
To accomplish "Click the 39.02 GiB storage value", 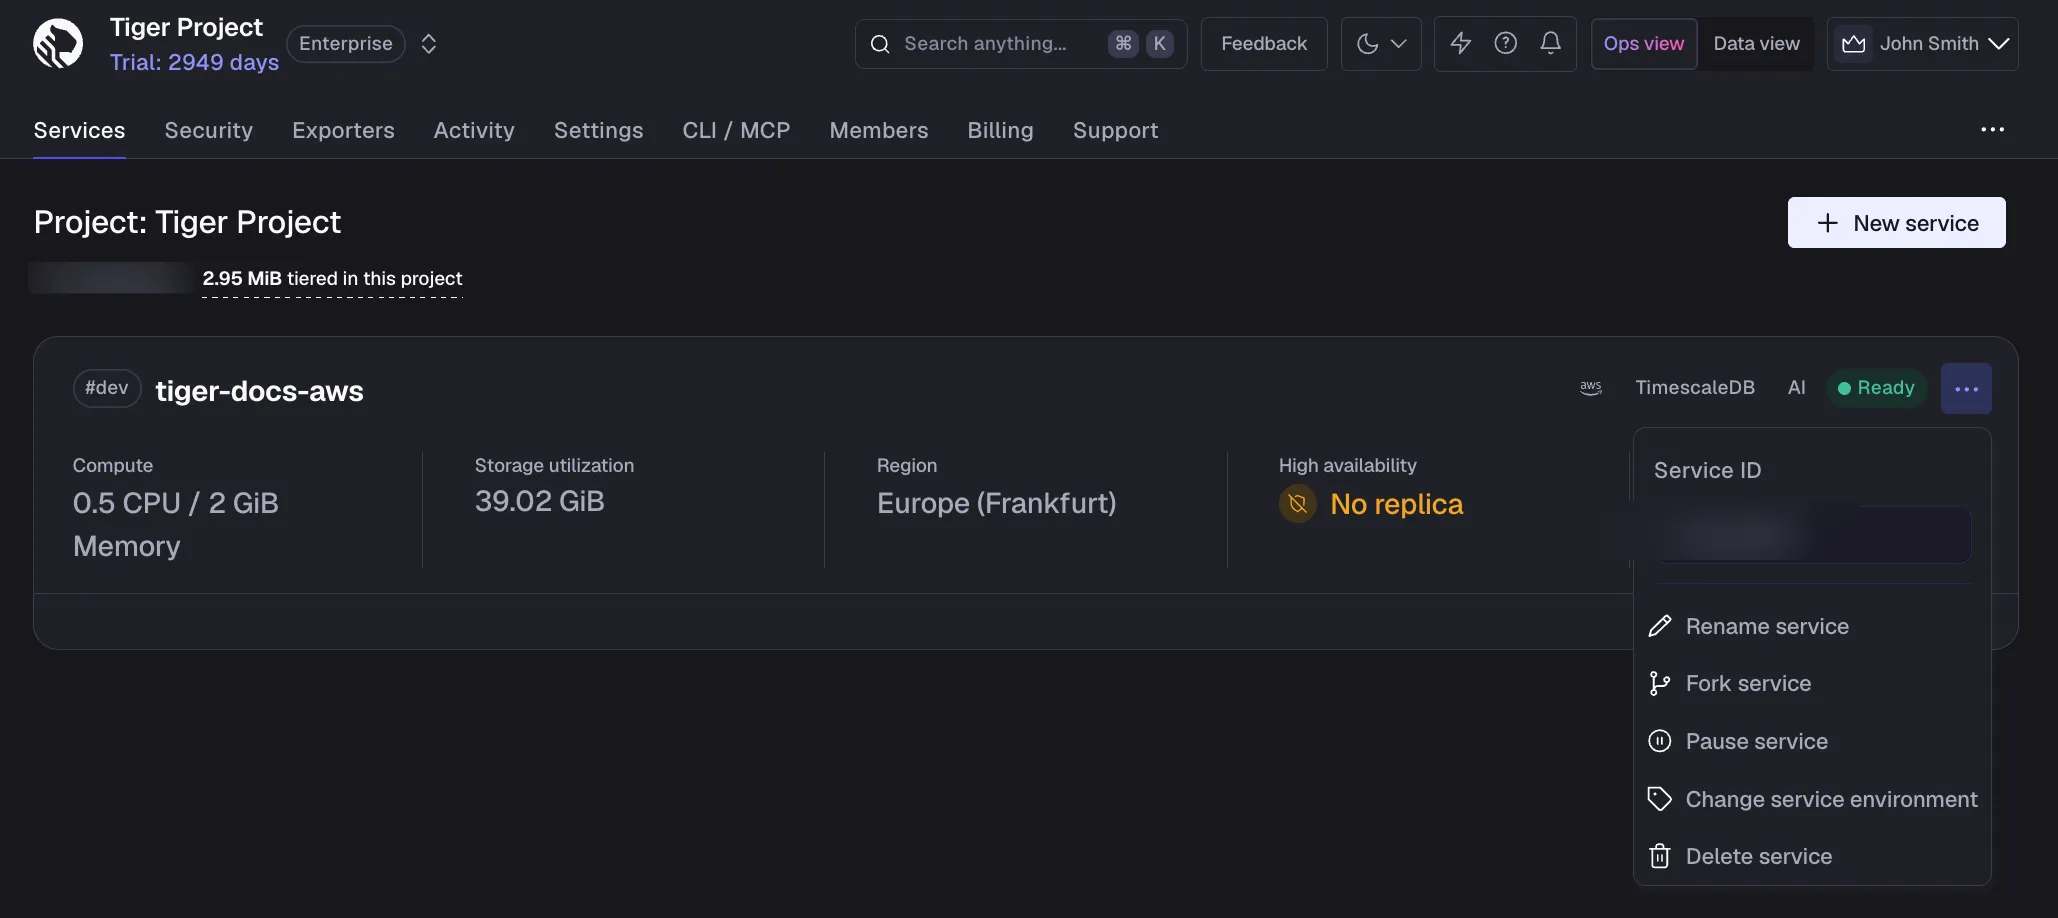I will (539, 502).
